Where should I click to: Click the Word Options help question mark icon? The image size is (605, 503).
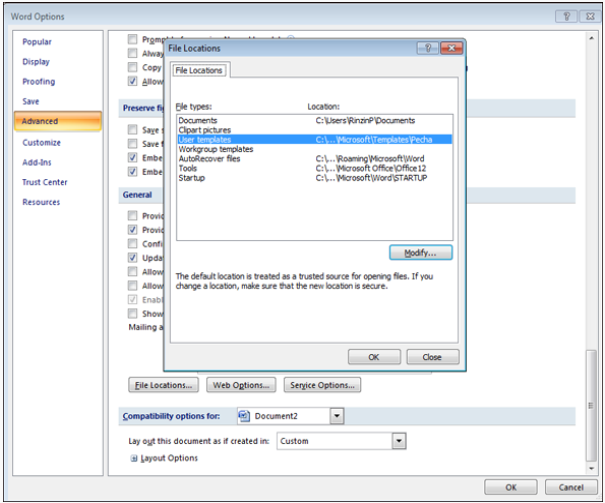[x=566, y=17]
